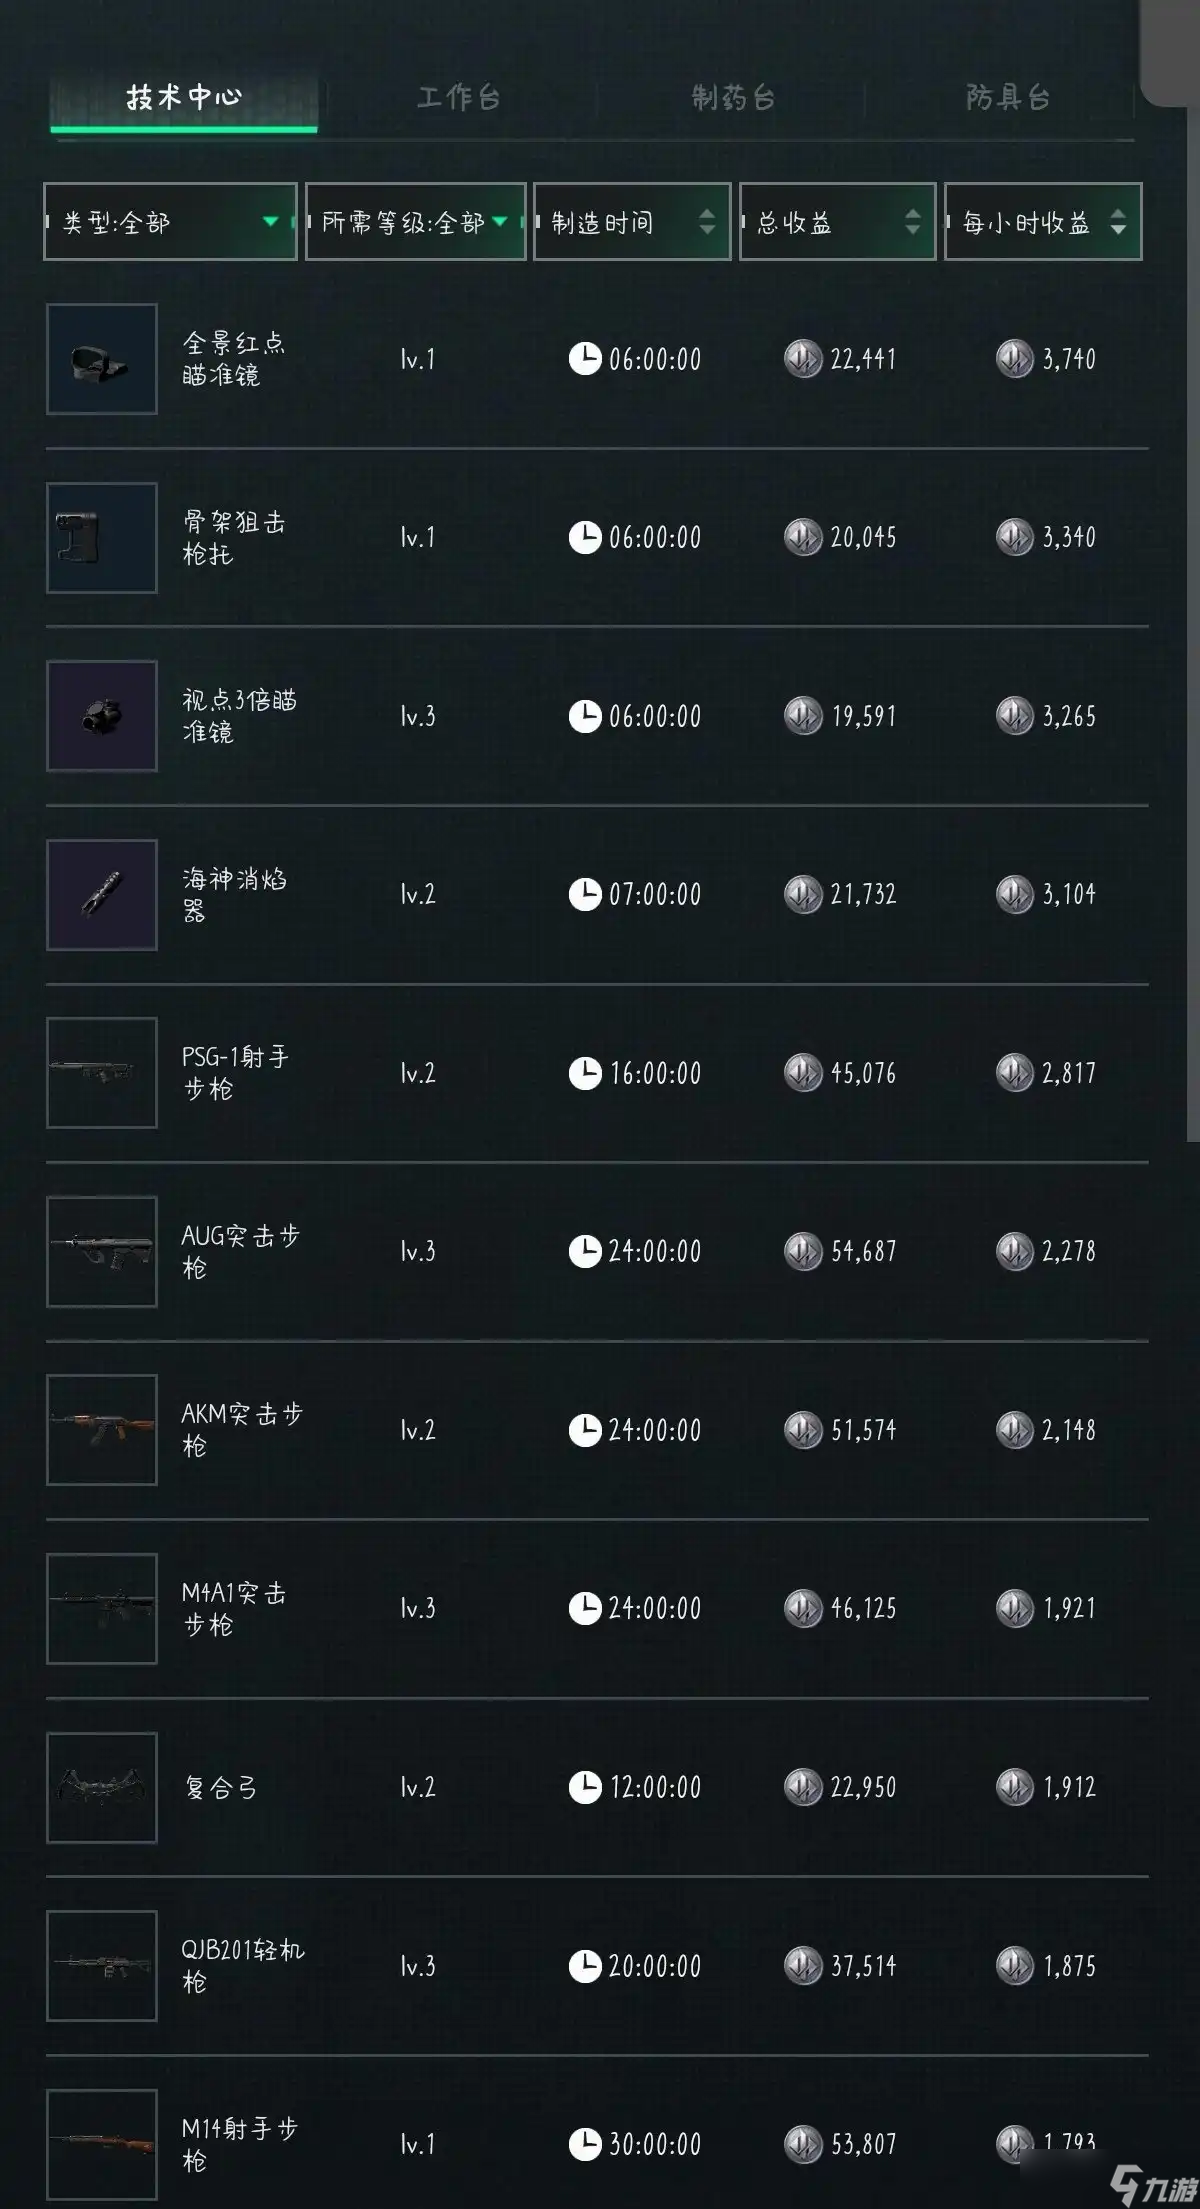Go to the 防具台 tab
This screenshot has width=1200, height=2209.
[x=1007, y=98]
